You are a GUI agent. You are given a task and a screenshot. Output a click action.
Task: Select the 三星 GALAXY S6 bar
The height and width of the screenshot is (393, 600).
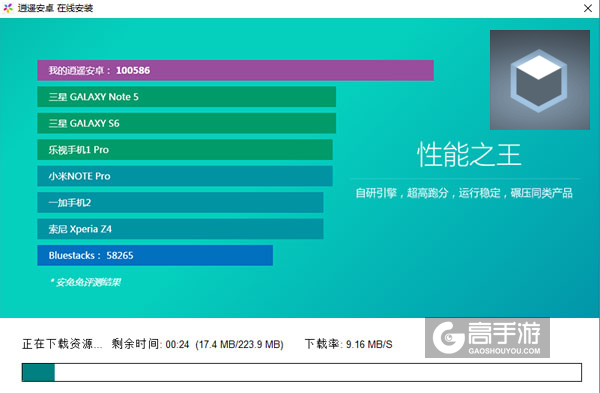pos(186,123)
